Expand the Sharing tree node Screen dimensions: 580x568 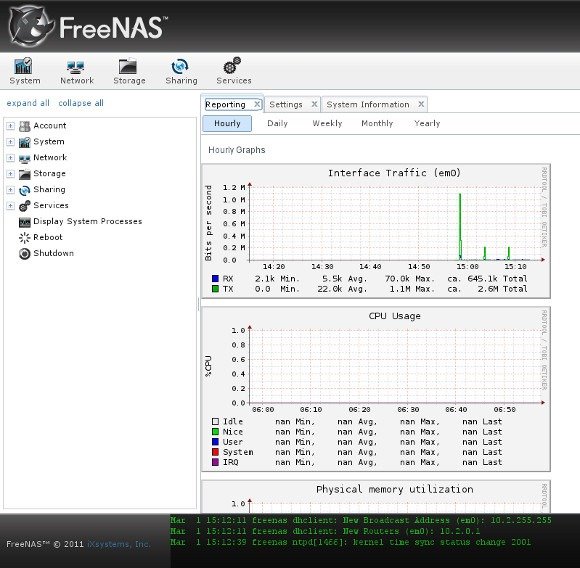point(10,189)
